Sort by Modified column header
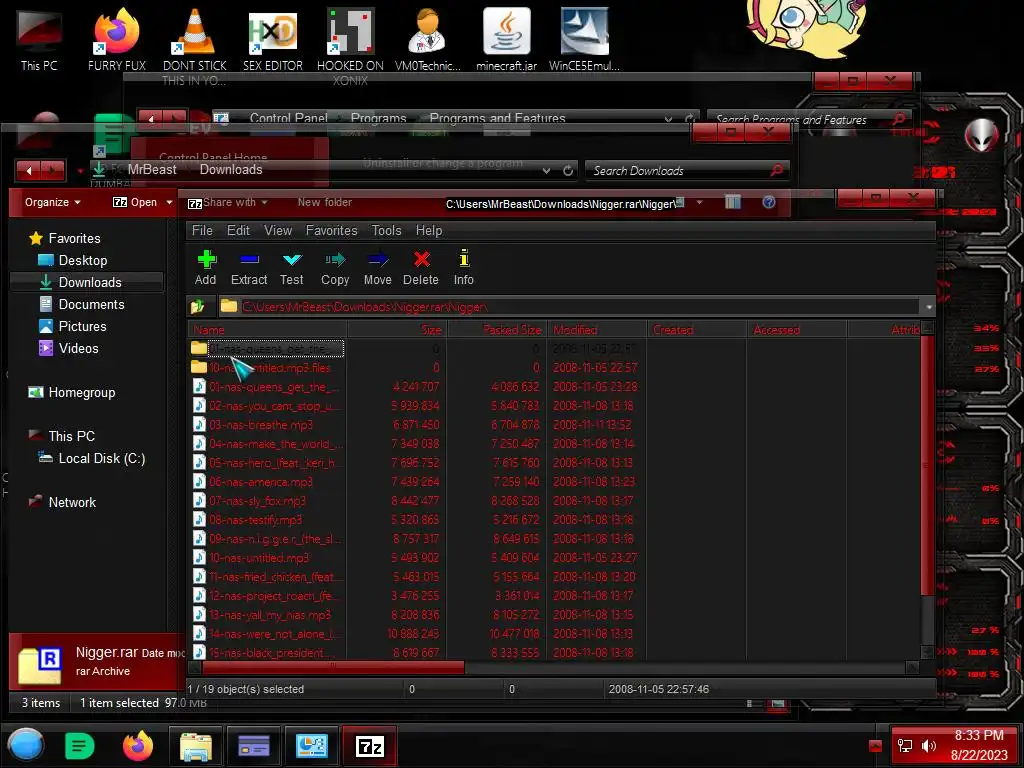 tap(597, 330)
